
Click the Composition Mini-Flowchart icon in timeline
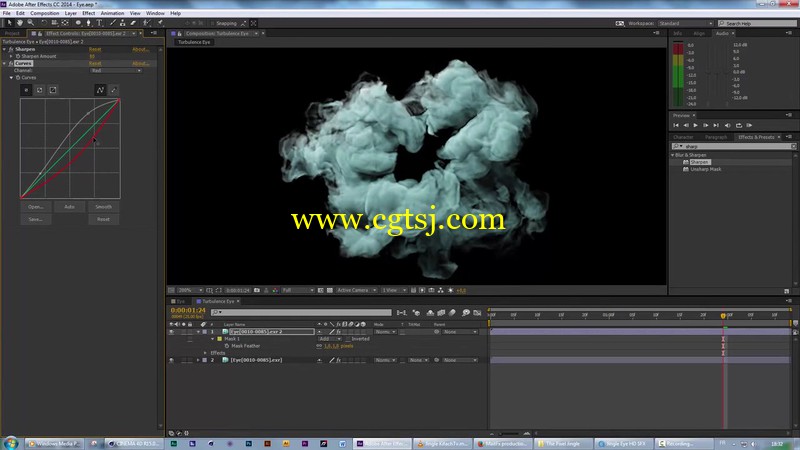pyautogui.click(x=402, y=313)
